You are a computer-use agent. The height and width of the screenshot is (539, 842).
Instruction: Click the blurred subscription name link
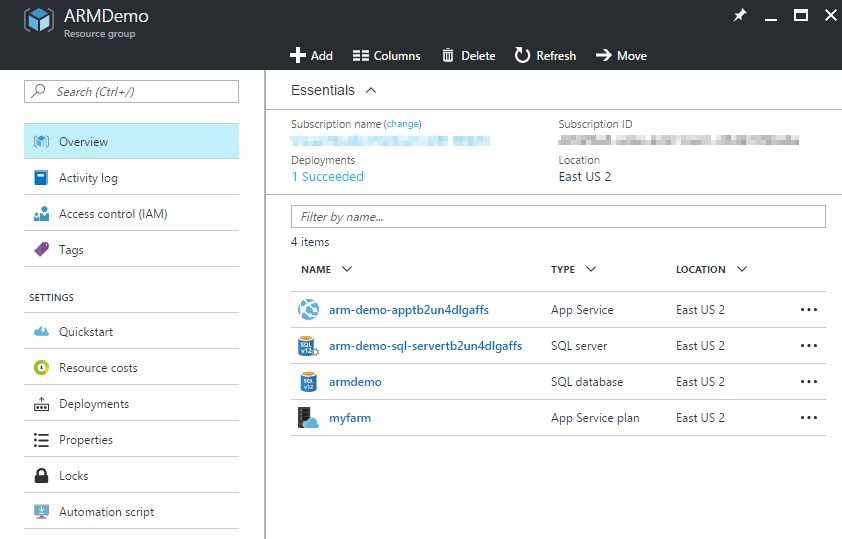[390, 141]
